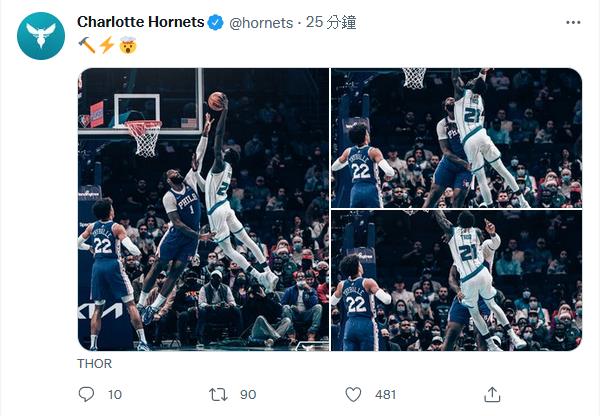Open the top-right game photo

point(456,137)
